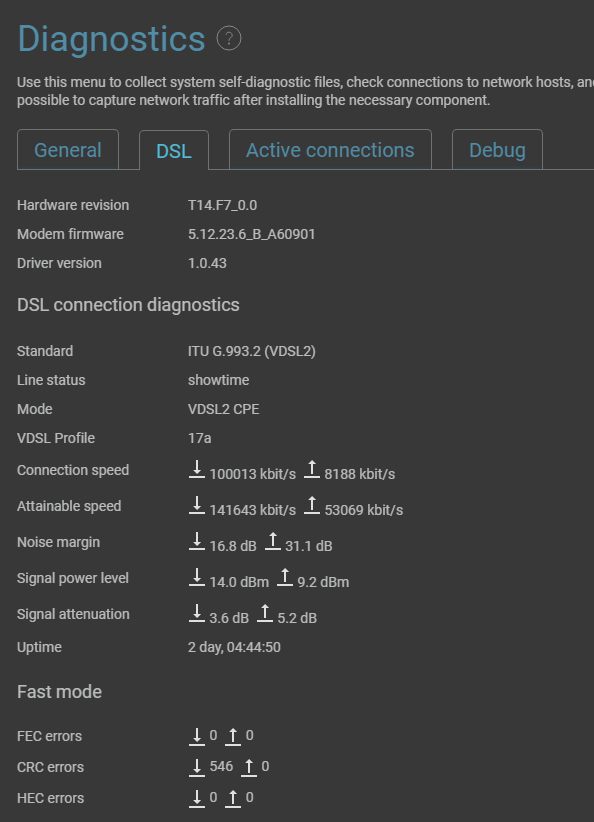Click the HEC errors download arrow icon
Screen dimensions: 594x822
[197, 798]
